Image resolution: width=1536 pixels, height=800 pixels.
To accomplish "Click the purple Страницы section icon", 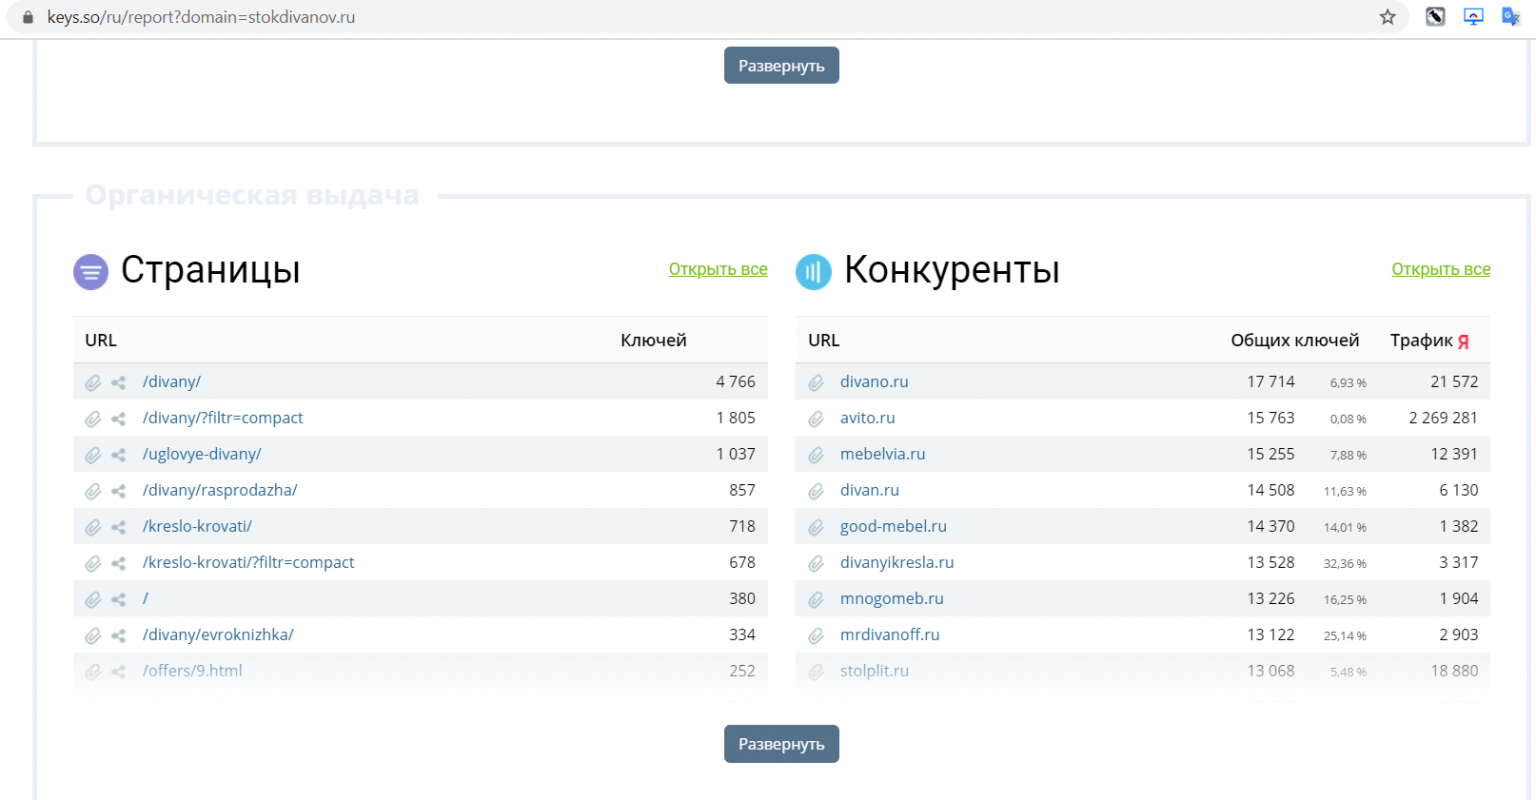I will click(91, 271).
